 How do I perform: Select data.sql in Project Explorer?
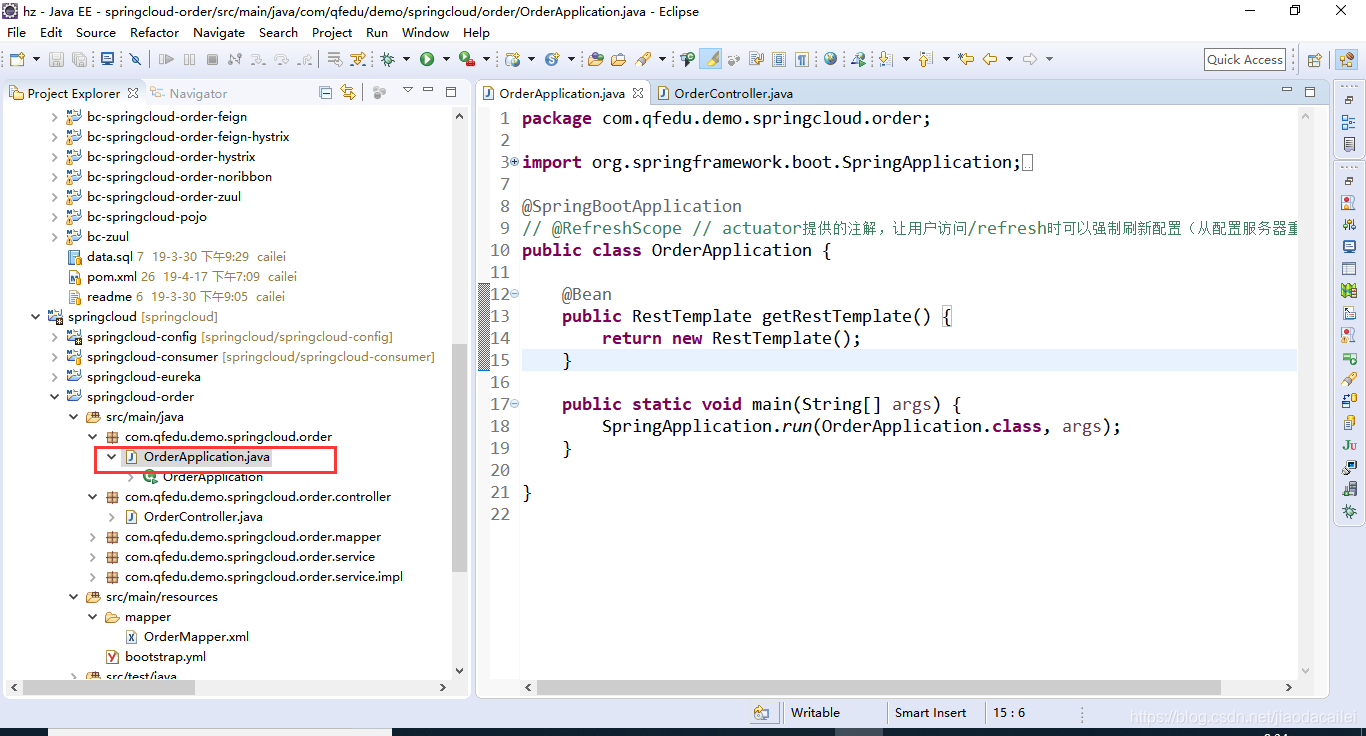(109, 257)
